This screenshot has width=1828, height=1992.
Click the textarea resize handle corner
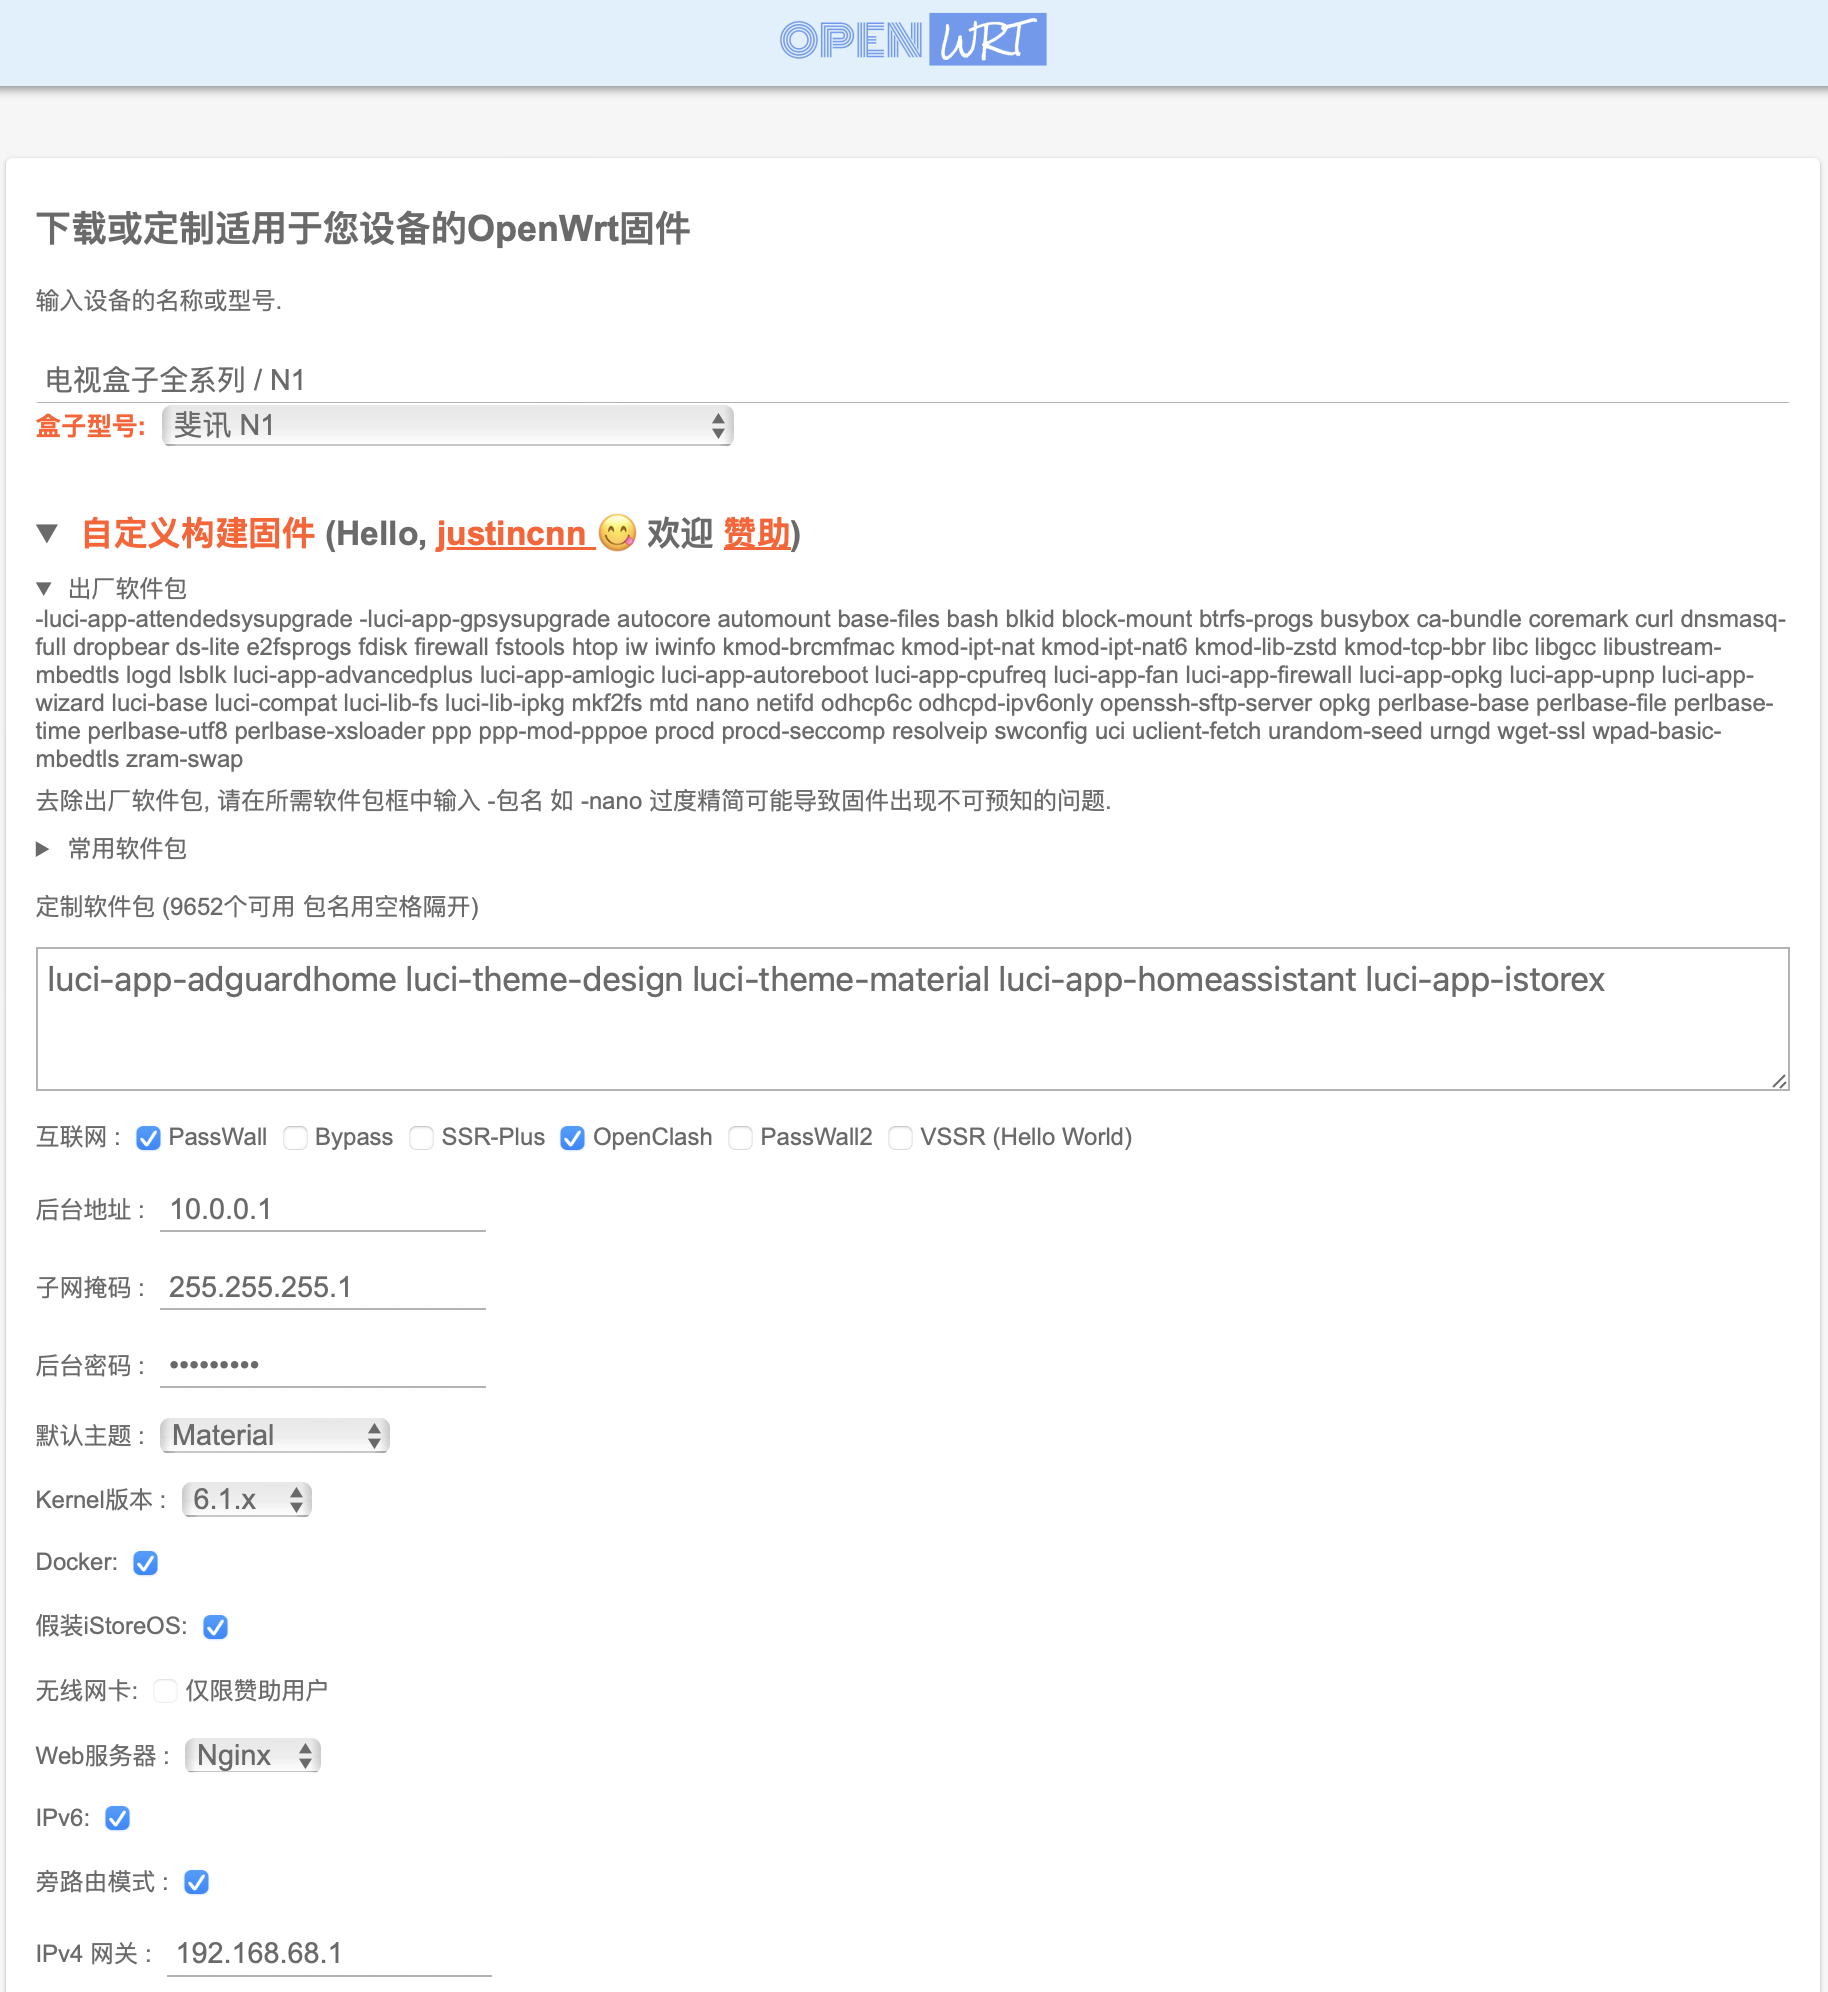[x=1779, y=1080]
